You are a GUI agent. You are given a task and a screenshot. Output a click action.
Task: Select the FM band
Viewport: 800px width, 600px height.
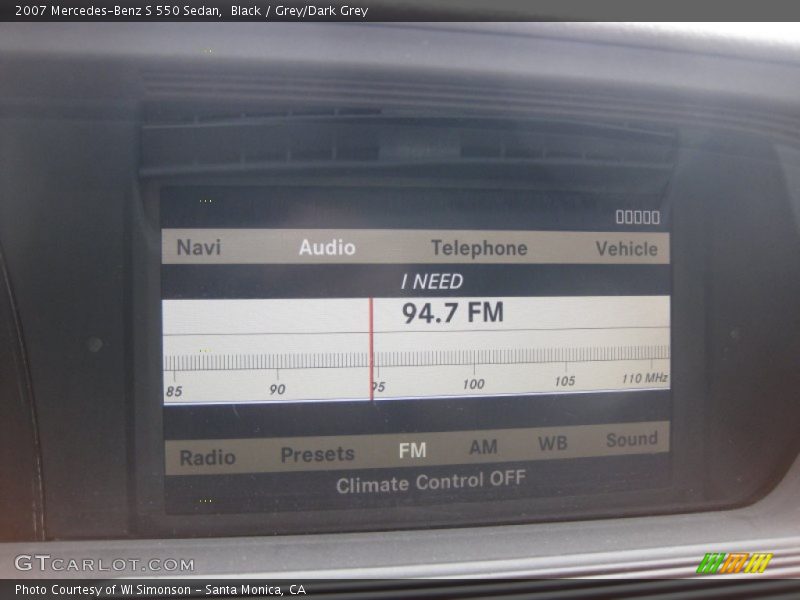(412, 451)
